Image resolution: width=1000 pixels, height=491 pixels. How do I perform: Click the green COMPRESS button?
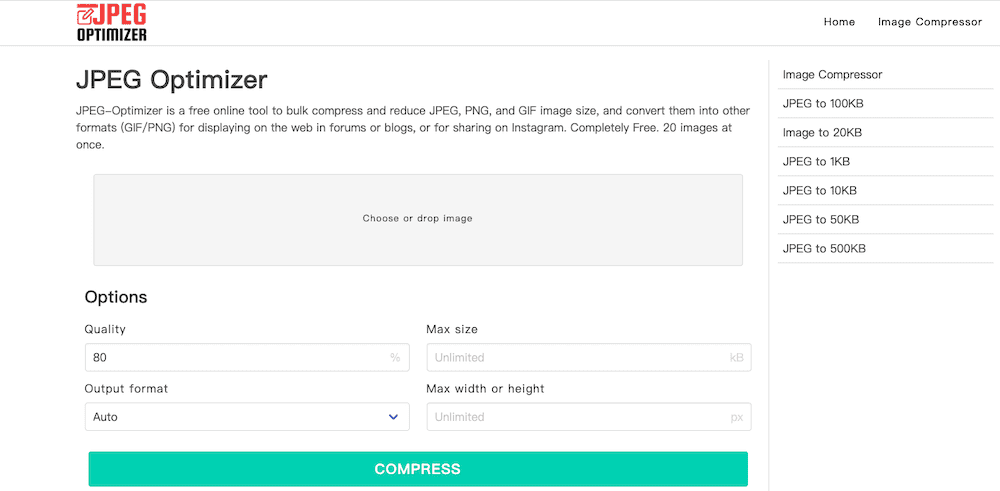[418, 469]
